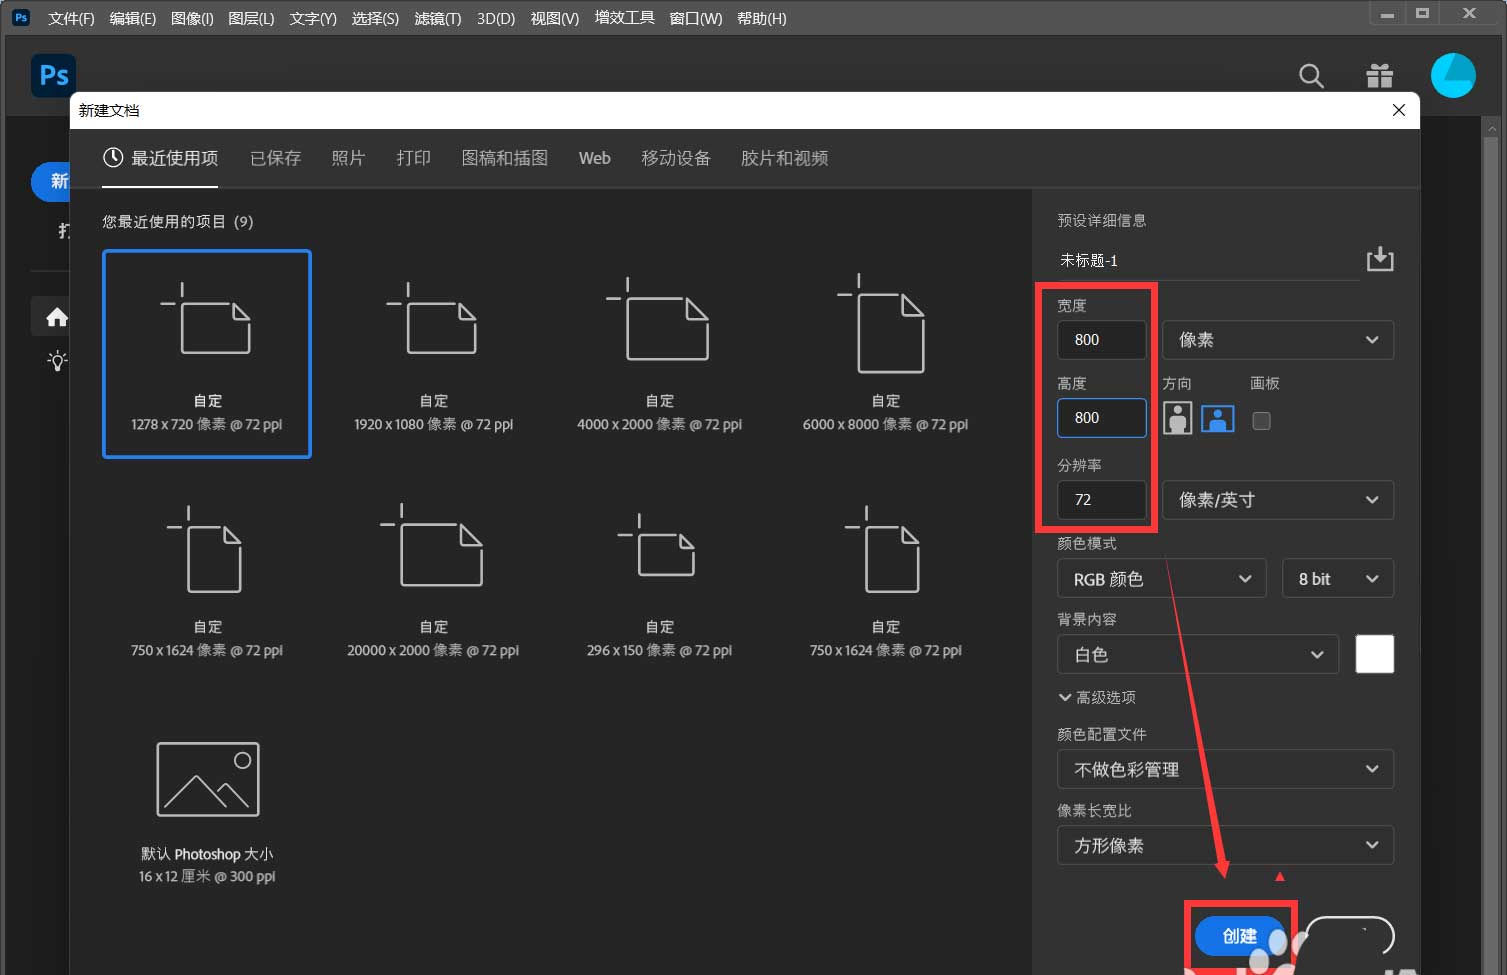Screen dimensions: 1507x975
Task: Switch to the 移动设备 tab
Action: 676,158
